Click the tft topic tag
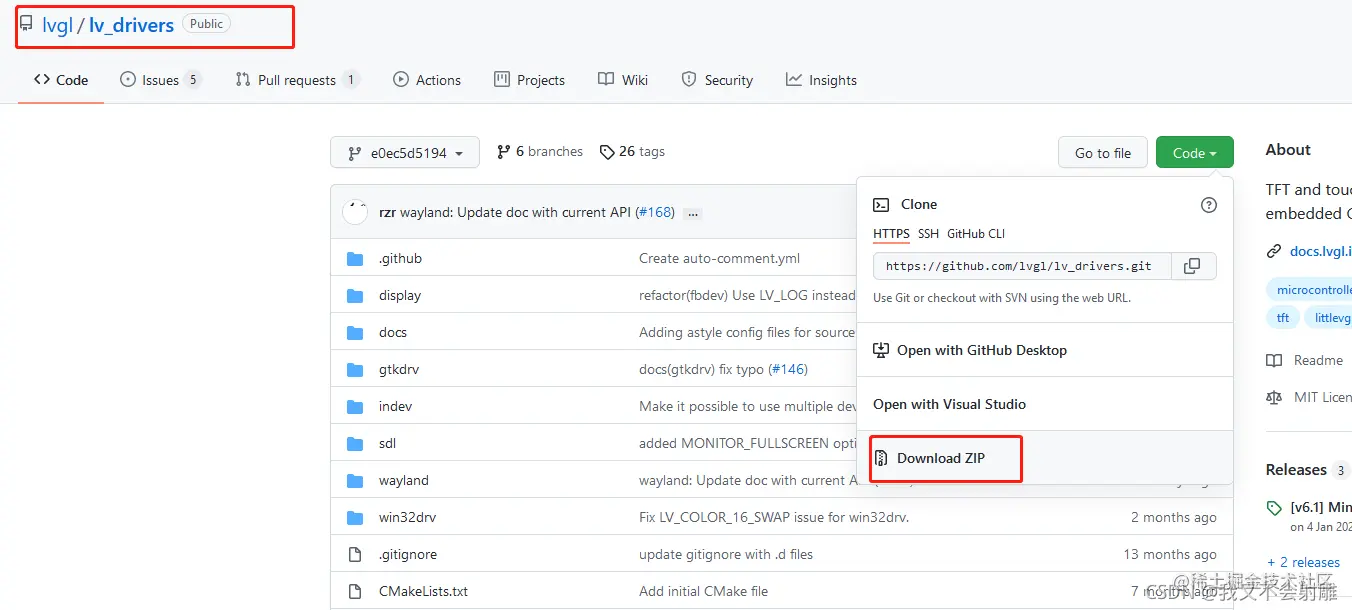Viewport: 1352px width, 610px height. coord(1283,318)
